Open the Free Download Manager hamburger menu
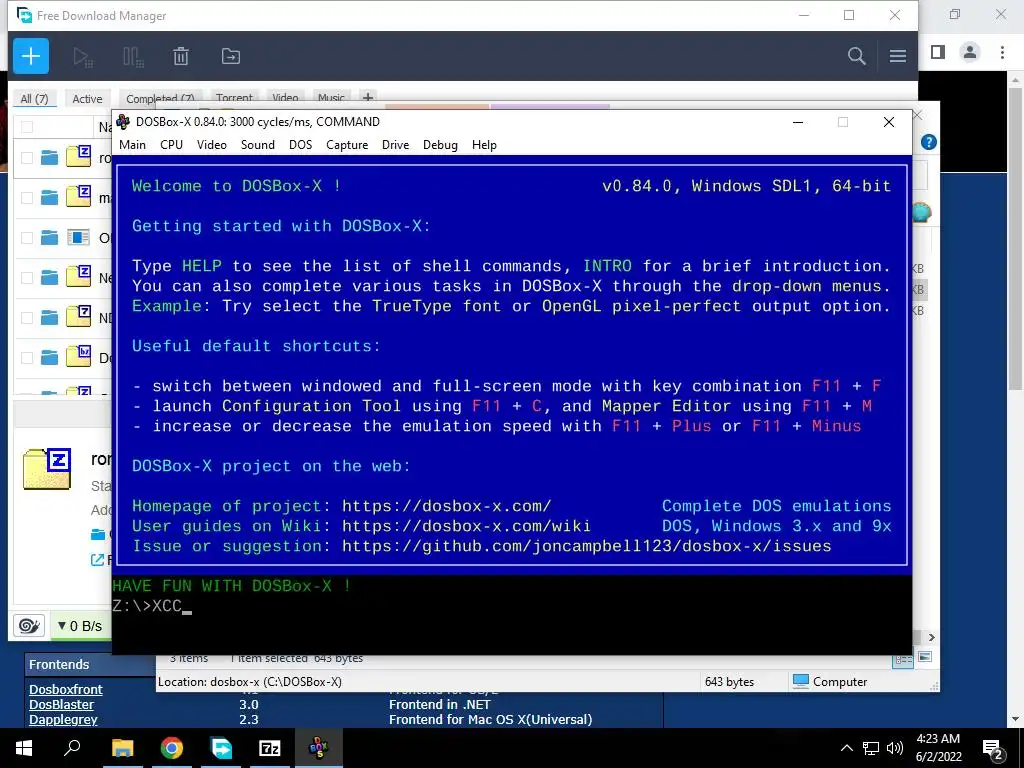 point(897,56)
